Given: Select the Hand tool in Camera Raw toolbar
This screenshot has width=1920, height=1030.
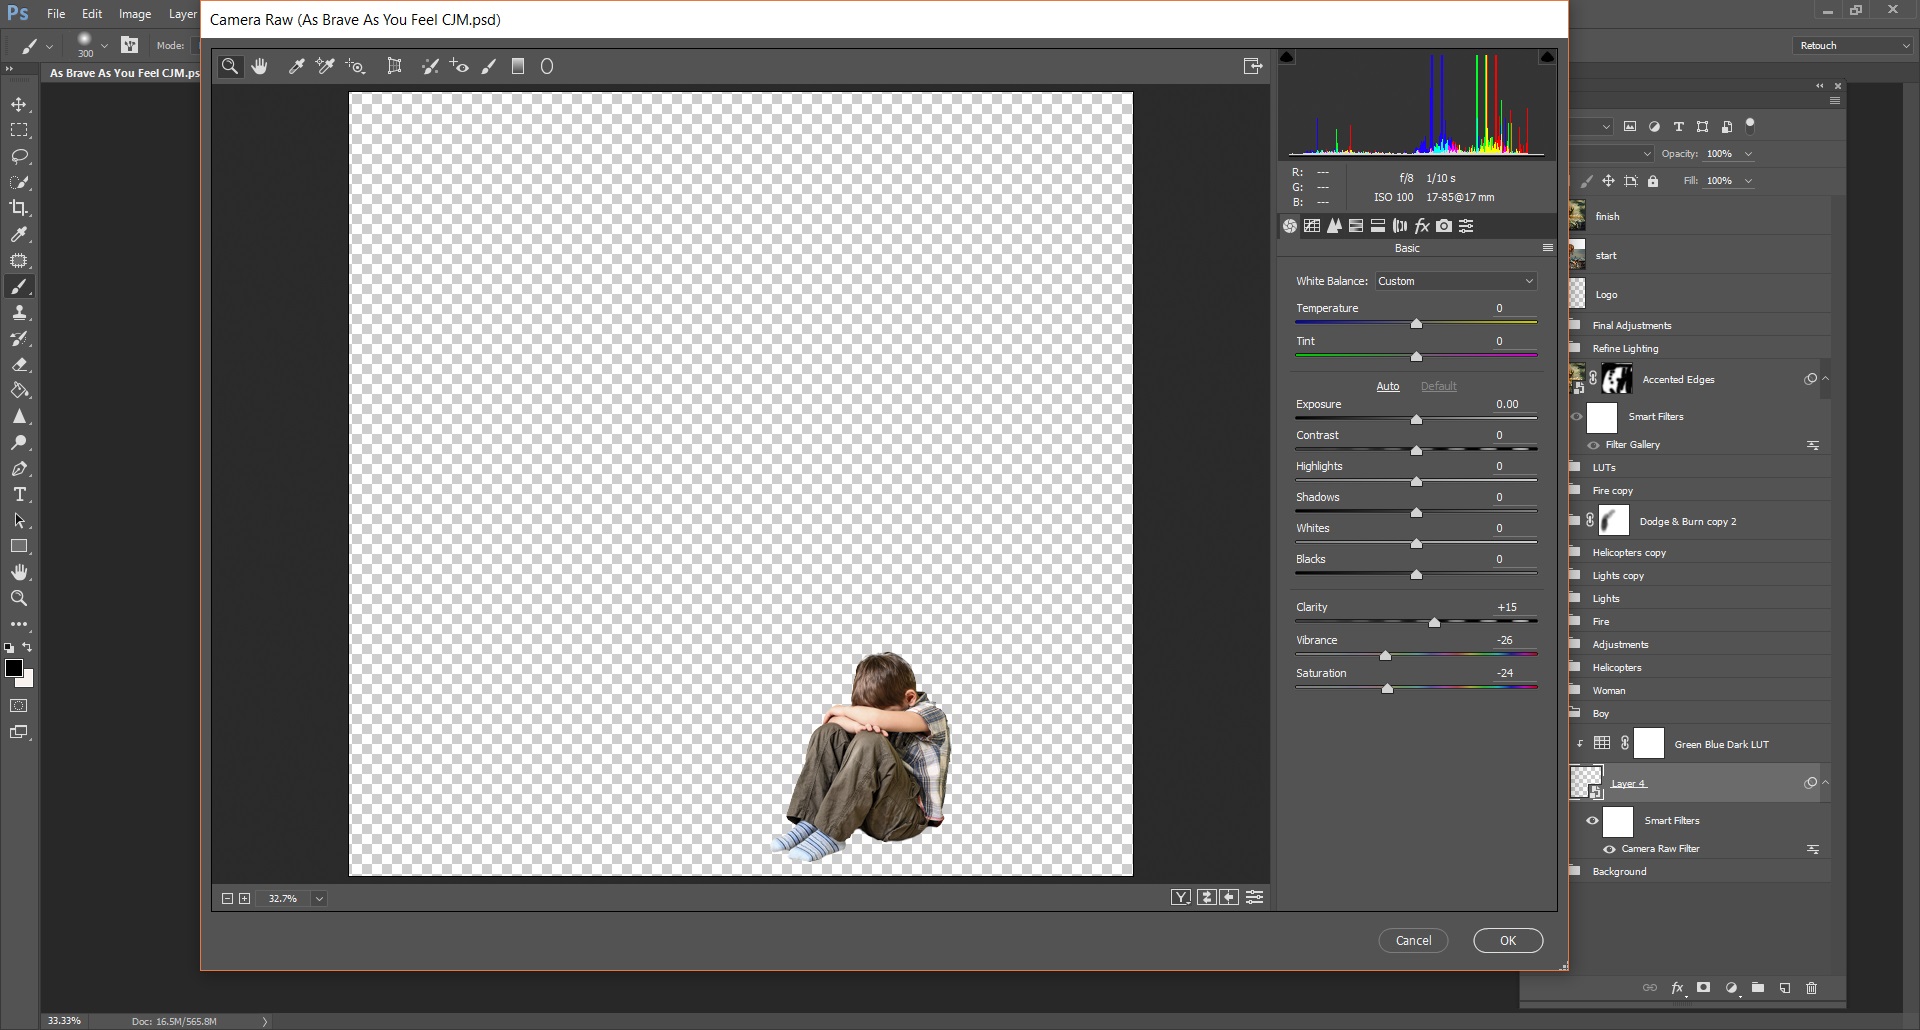Looking at the screenshot, I should click(260, 67).
